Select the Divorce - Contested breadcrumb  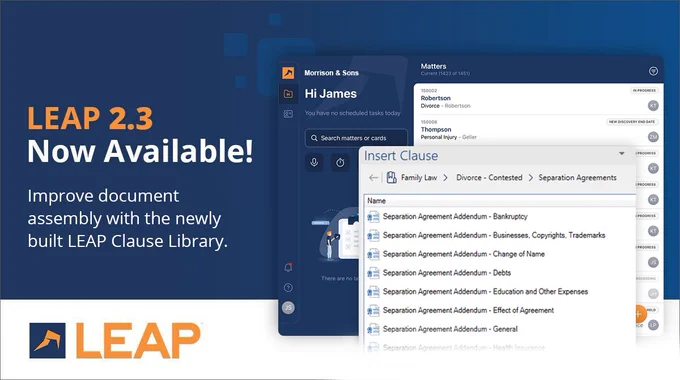pyautogui.click(x=489, y=177)
